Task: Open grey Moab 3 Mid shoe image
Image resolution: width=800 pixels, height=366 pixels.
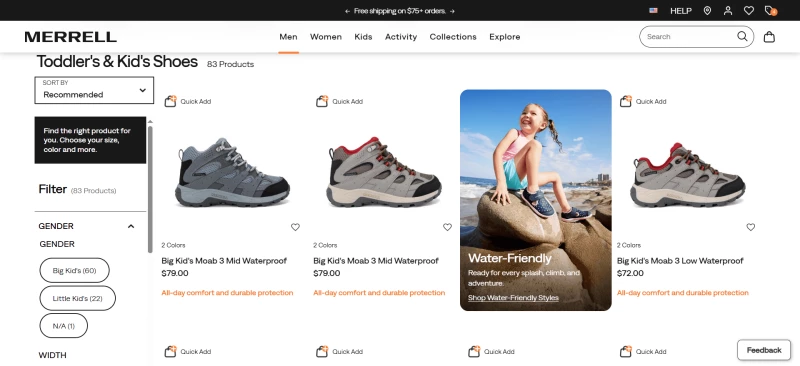Action: coord(234,172)
